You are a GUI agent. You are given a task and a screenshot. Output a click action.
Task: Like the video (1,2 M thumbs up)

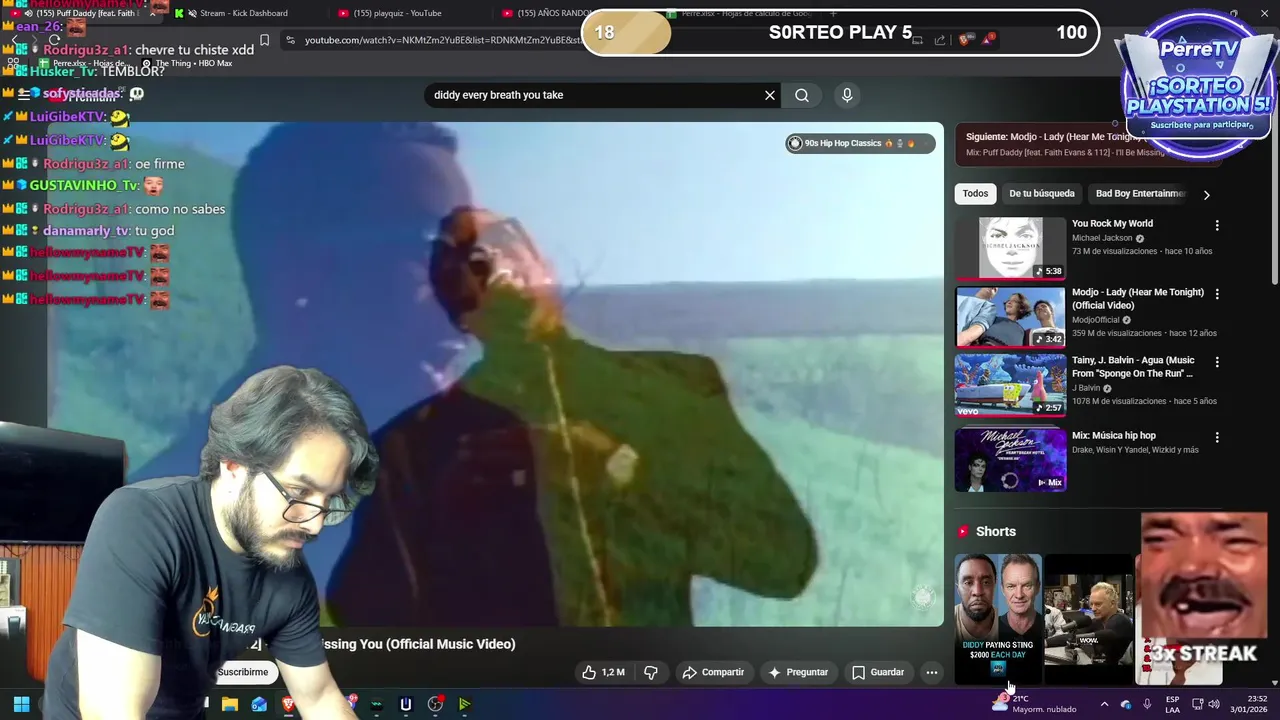coord(604,672)
